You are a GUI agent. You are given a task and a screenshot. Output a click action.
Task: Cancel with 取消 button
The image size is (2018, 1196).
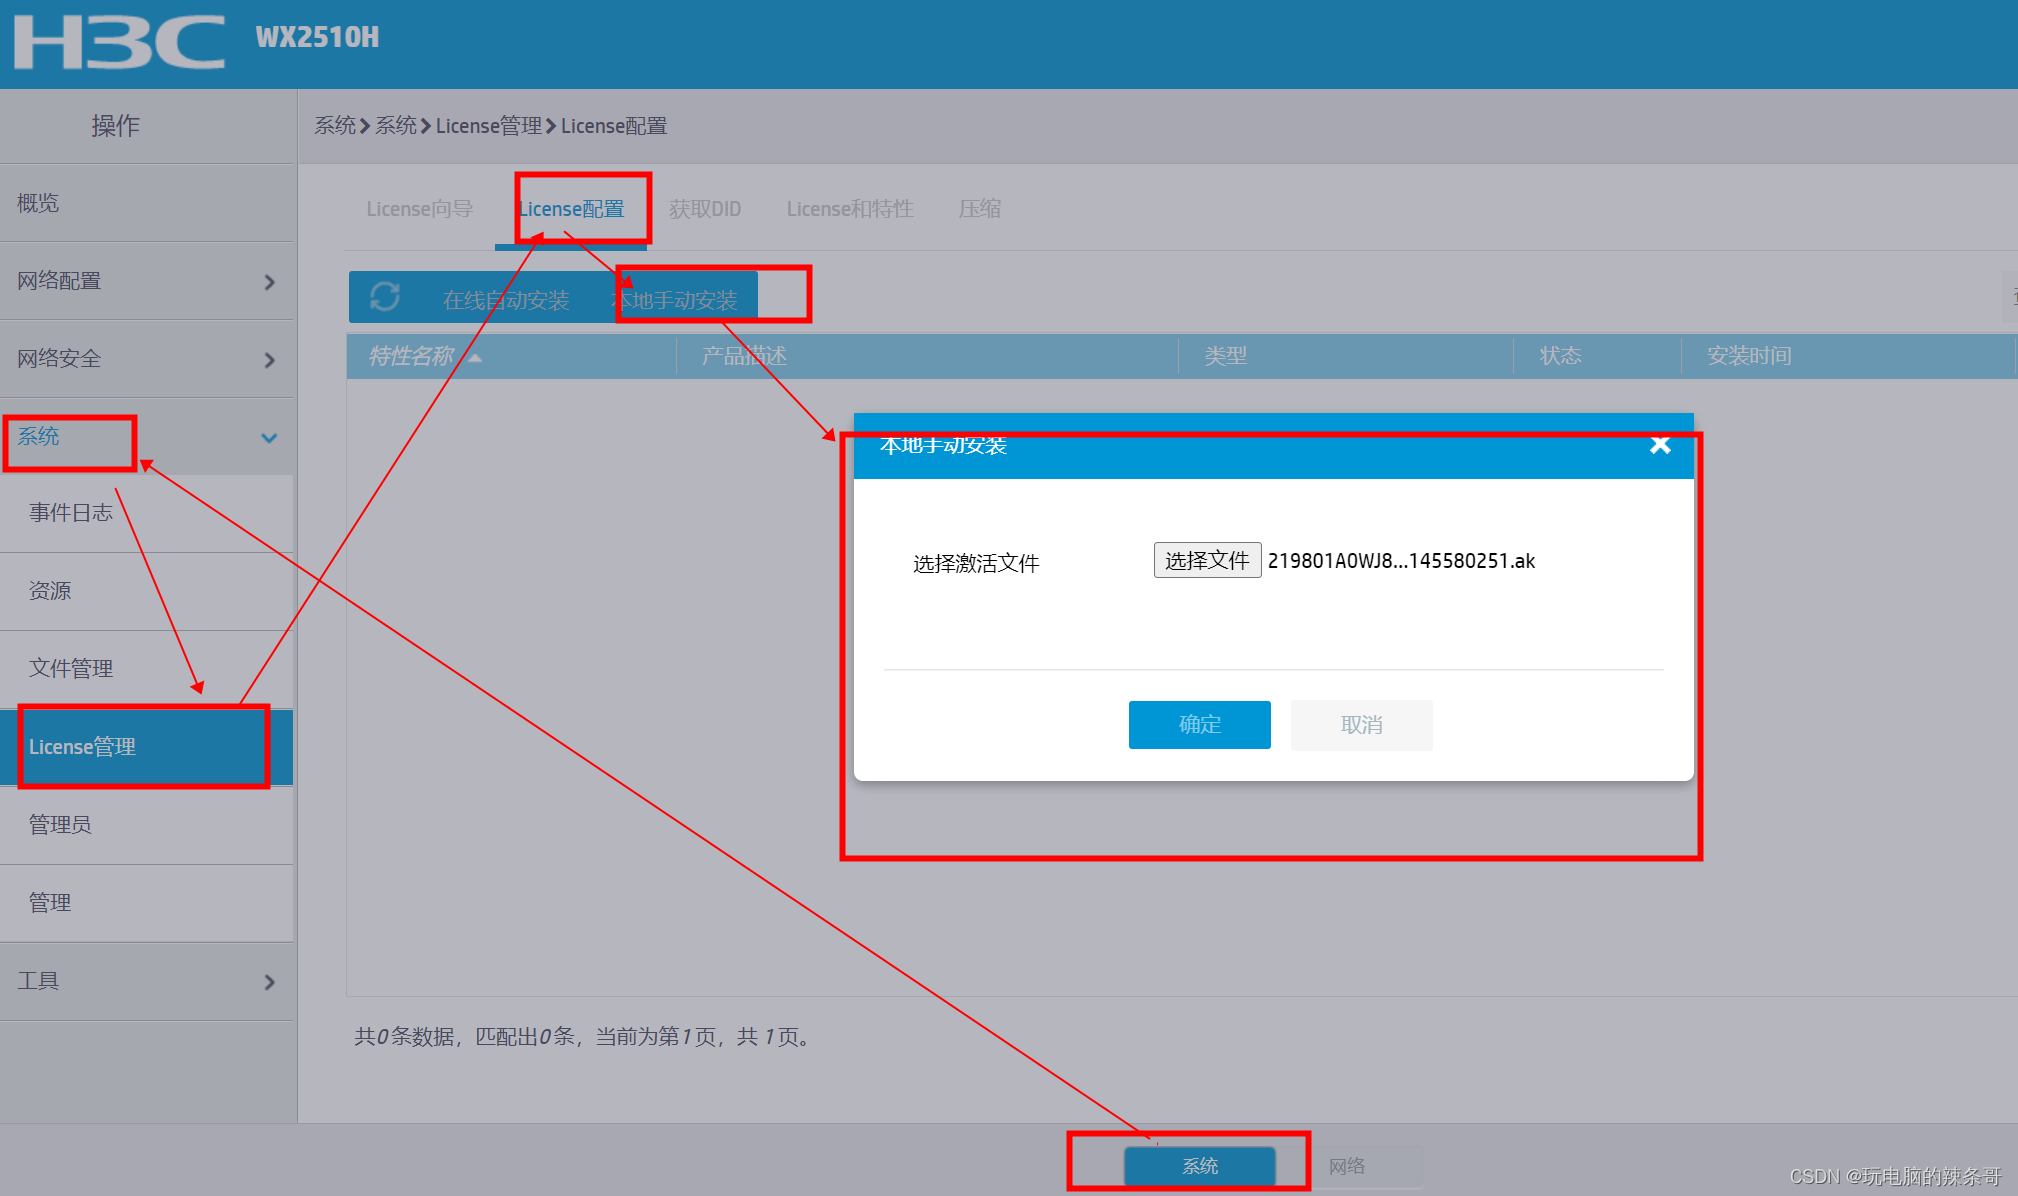click(x=1361, y=725)
